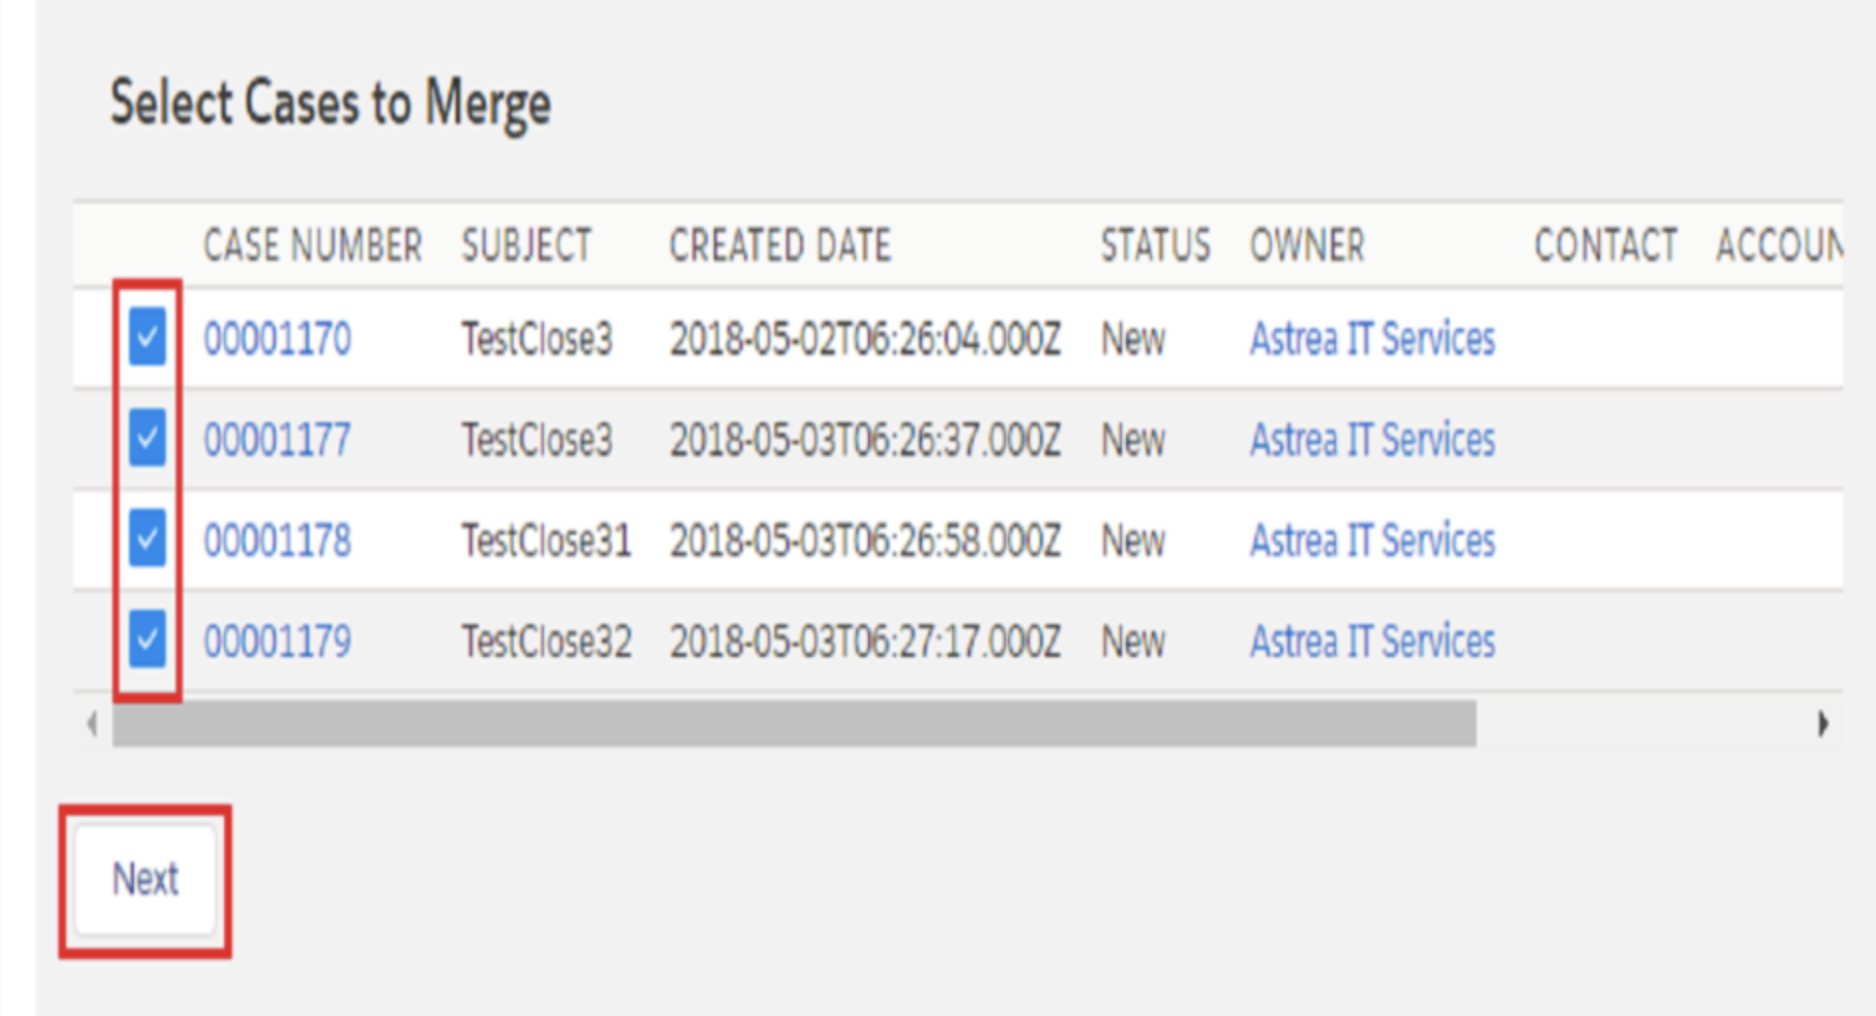Image resolution: width=1876 pixels, height=1016 pixels.
Task: Open case 00001170
Action: point(277,338)
